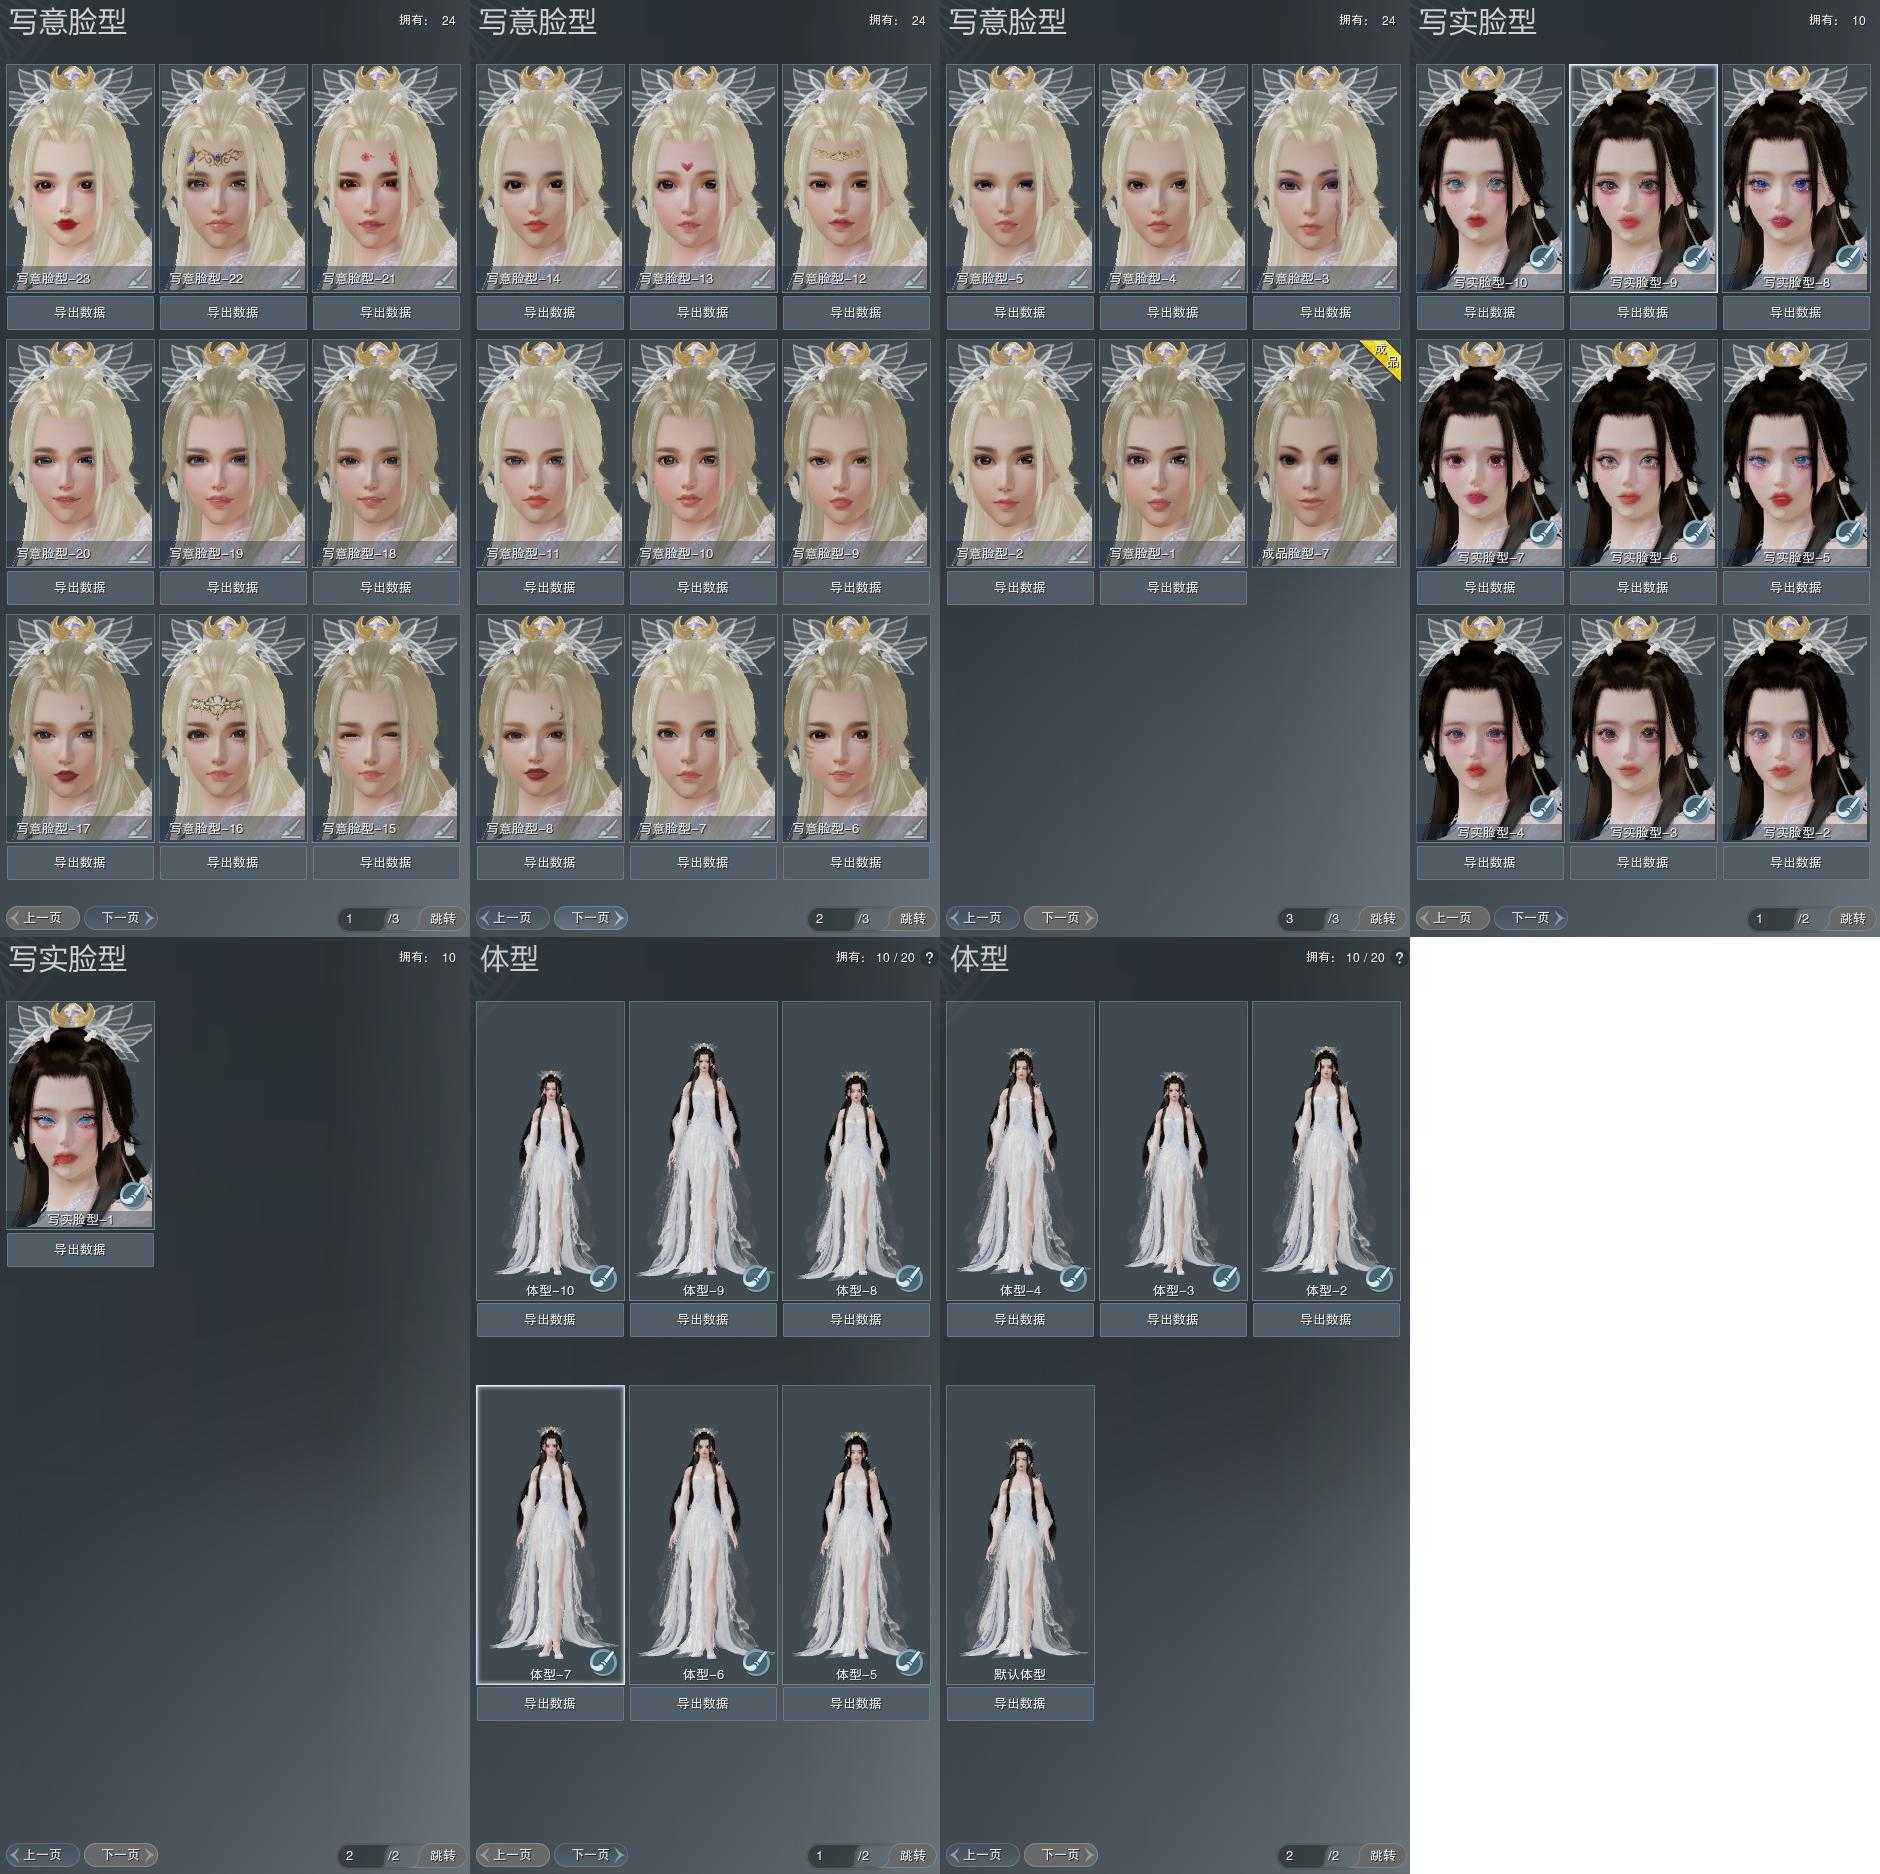Click the yellow 成品 badge on 成品脸型-7
The image size is (1880, 1874).
click(1383, 357)
